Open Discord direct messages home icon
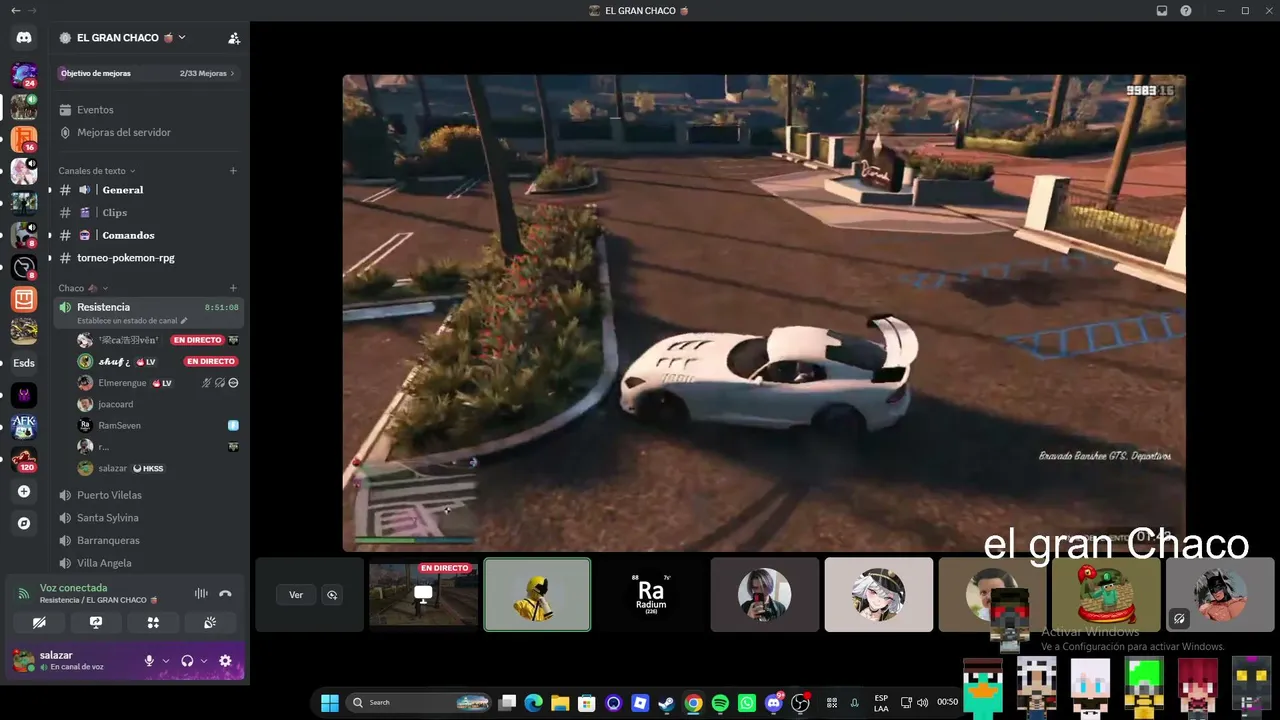The image size is (1280, 720). tap(24, 38)
